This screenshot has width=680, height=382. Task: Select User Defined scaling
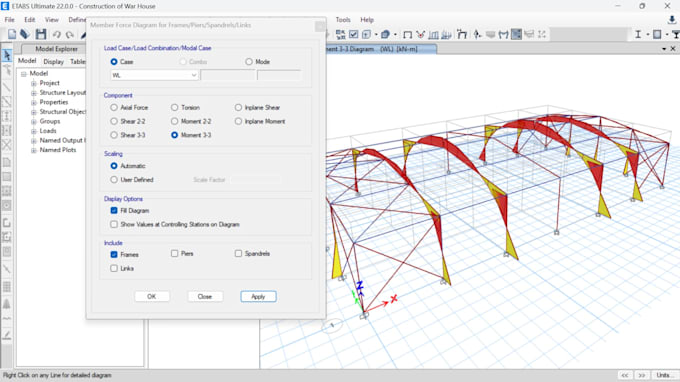(114, 180)
